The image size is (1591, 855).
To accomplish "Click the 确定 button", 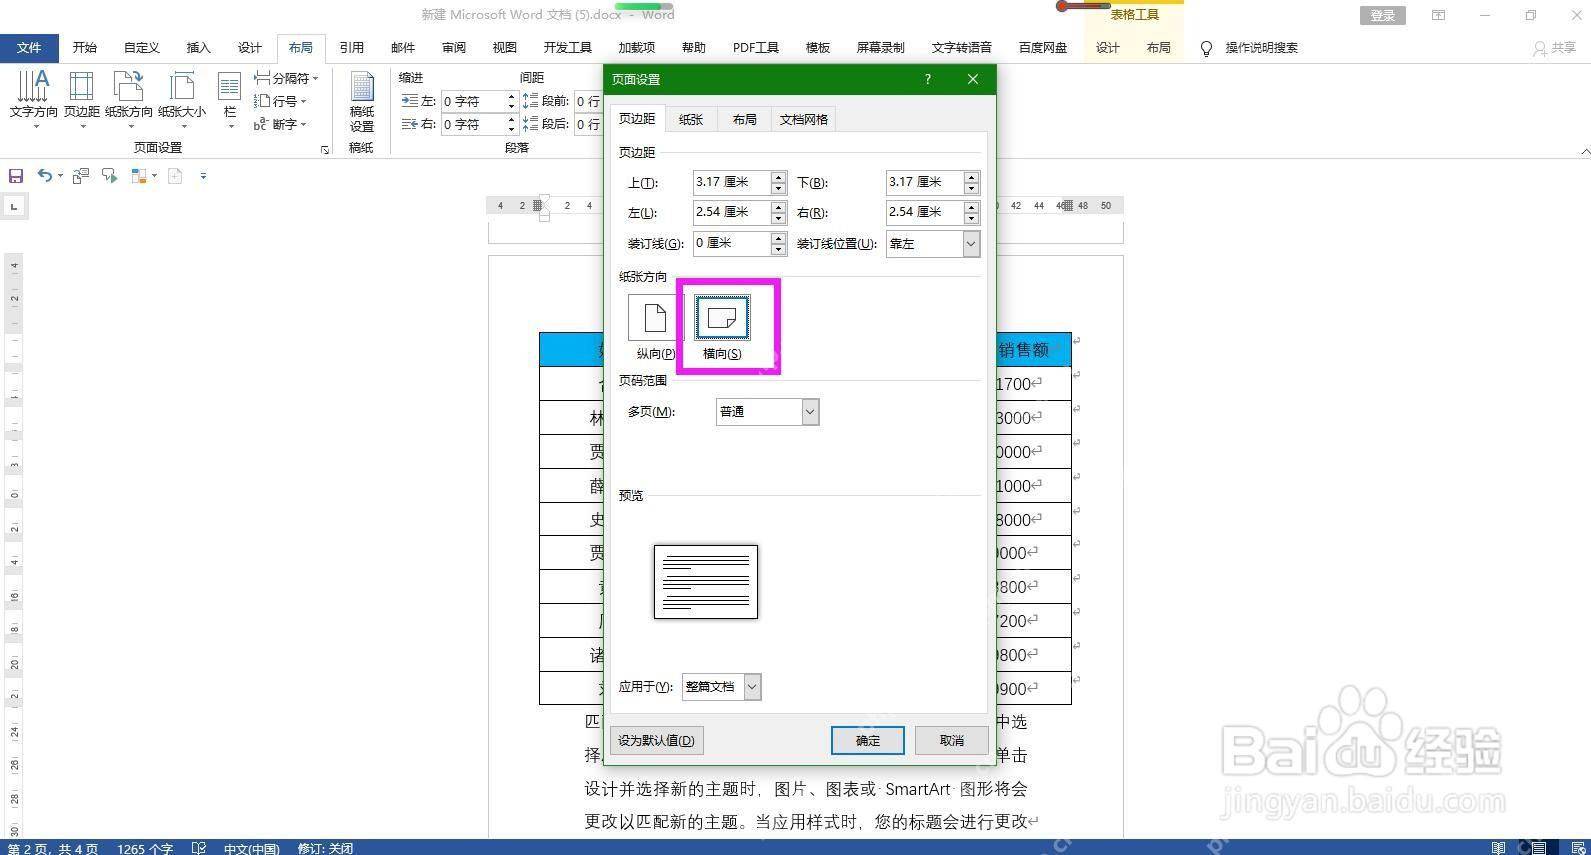I will click(868, 740).
